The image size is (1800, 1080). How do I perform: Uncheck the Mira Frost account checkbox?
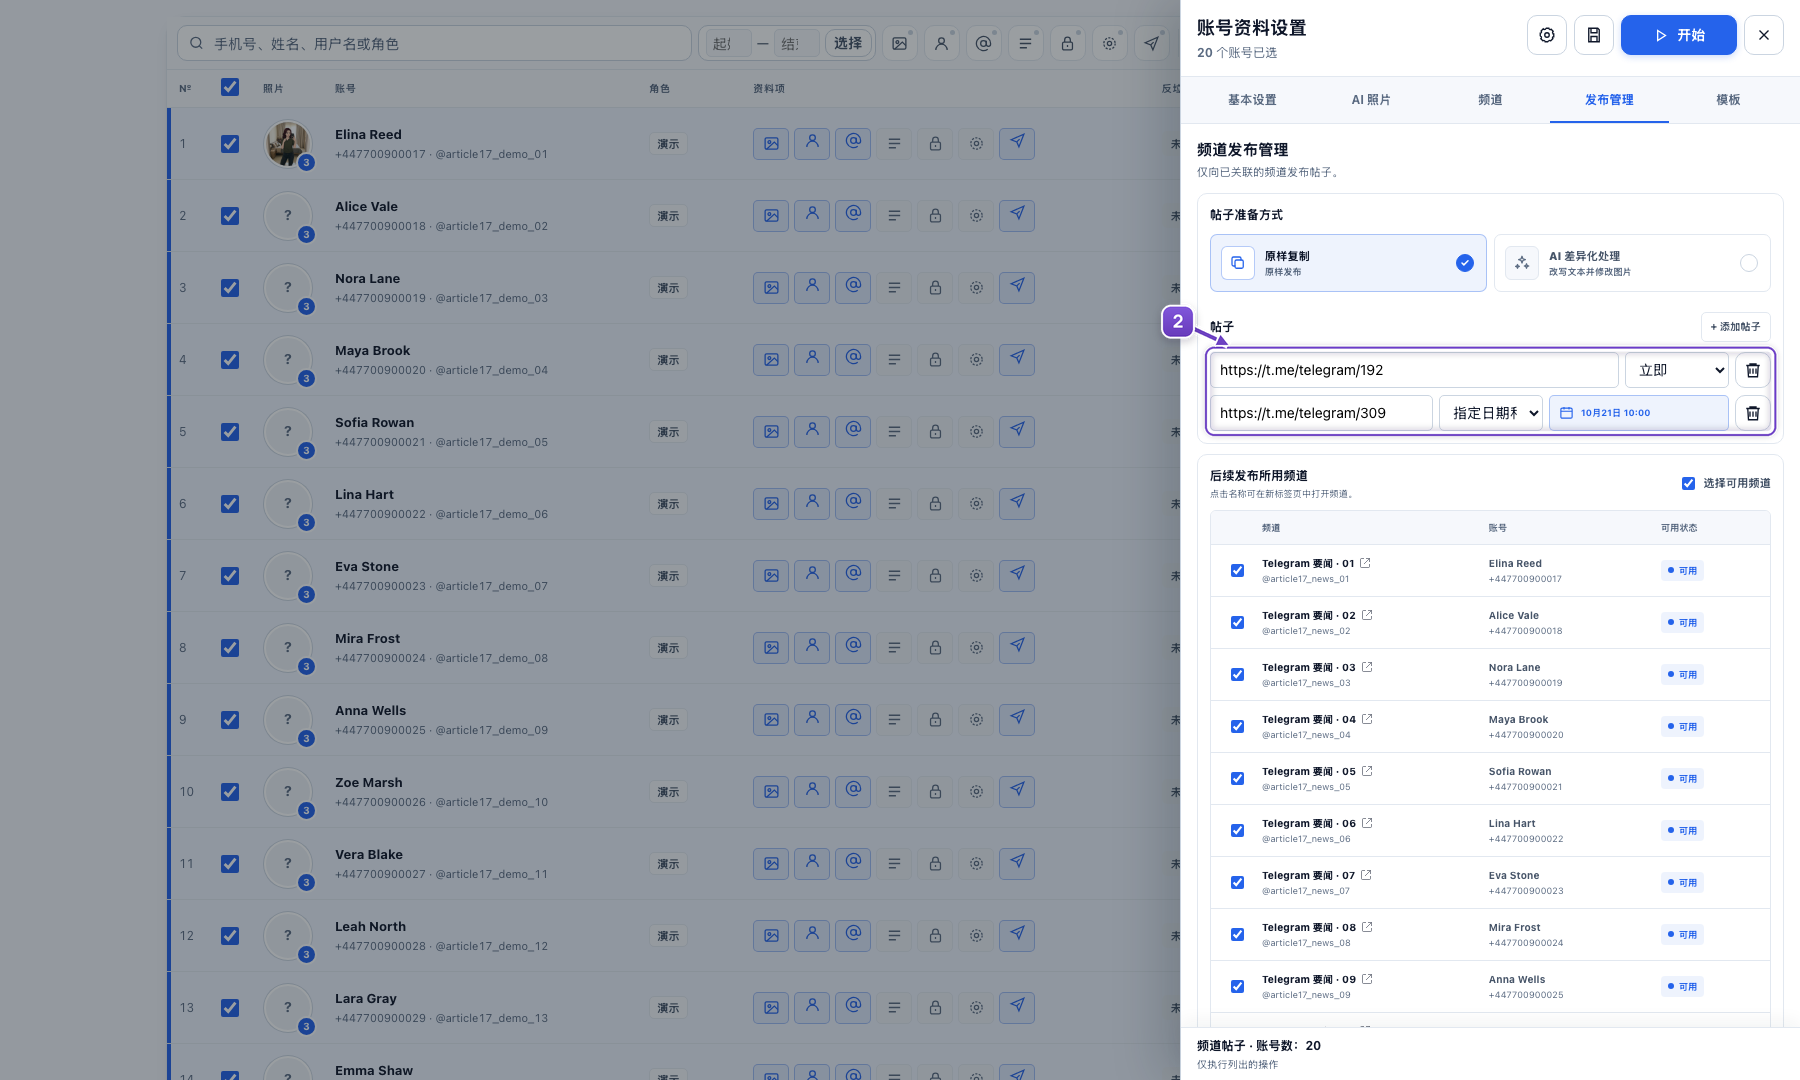pyautogui.click(x=230, y=648)
